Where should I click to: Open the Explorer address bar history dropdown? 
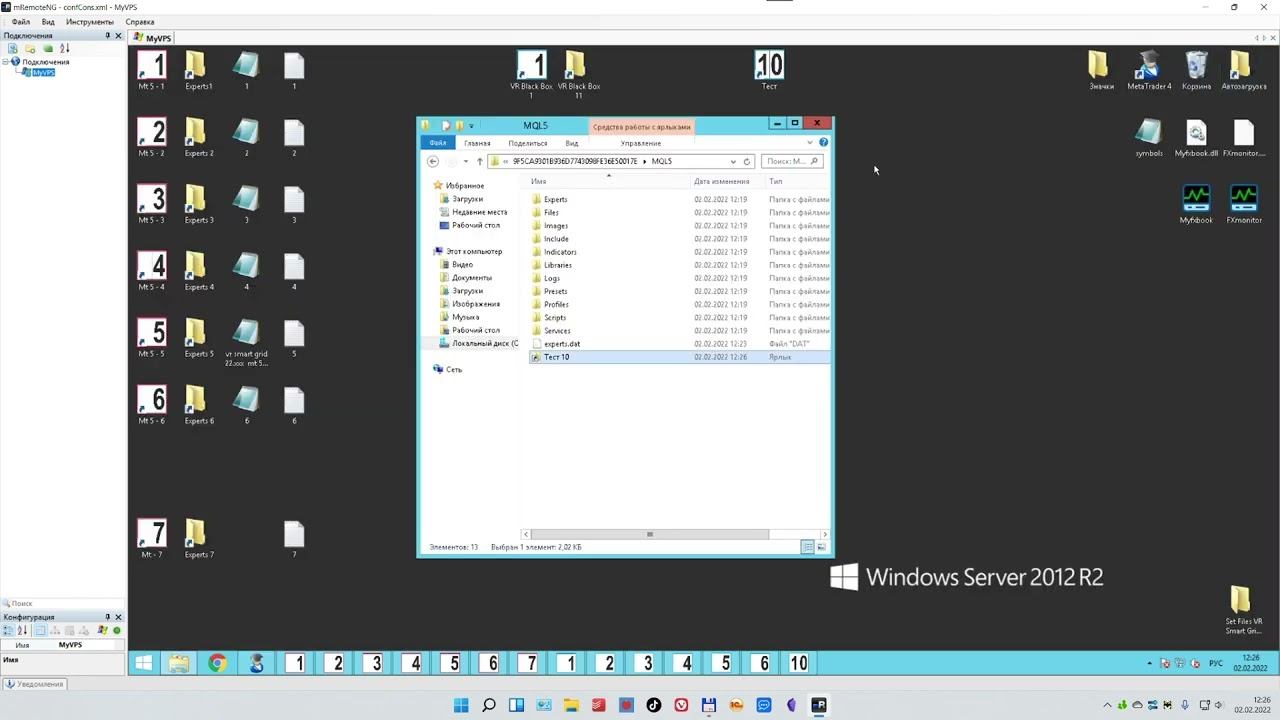733,161
